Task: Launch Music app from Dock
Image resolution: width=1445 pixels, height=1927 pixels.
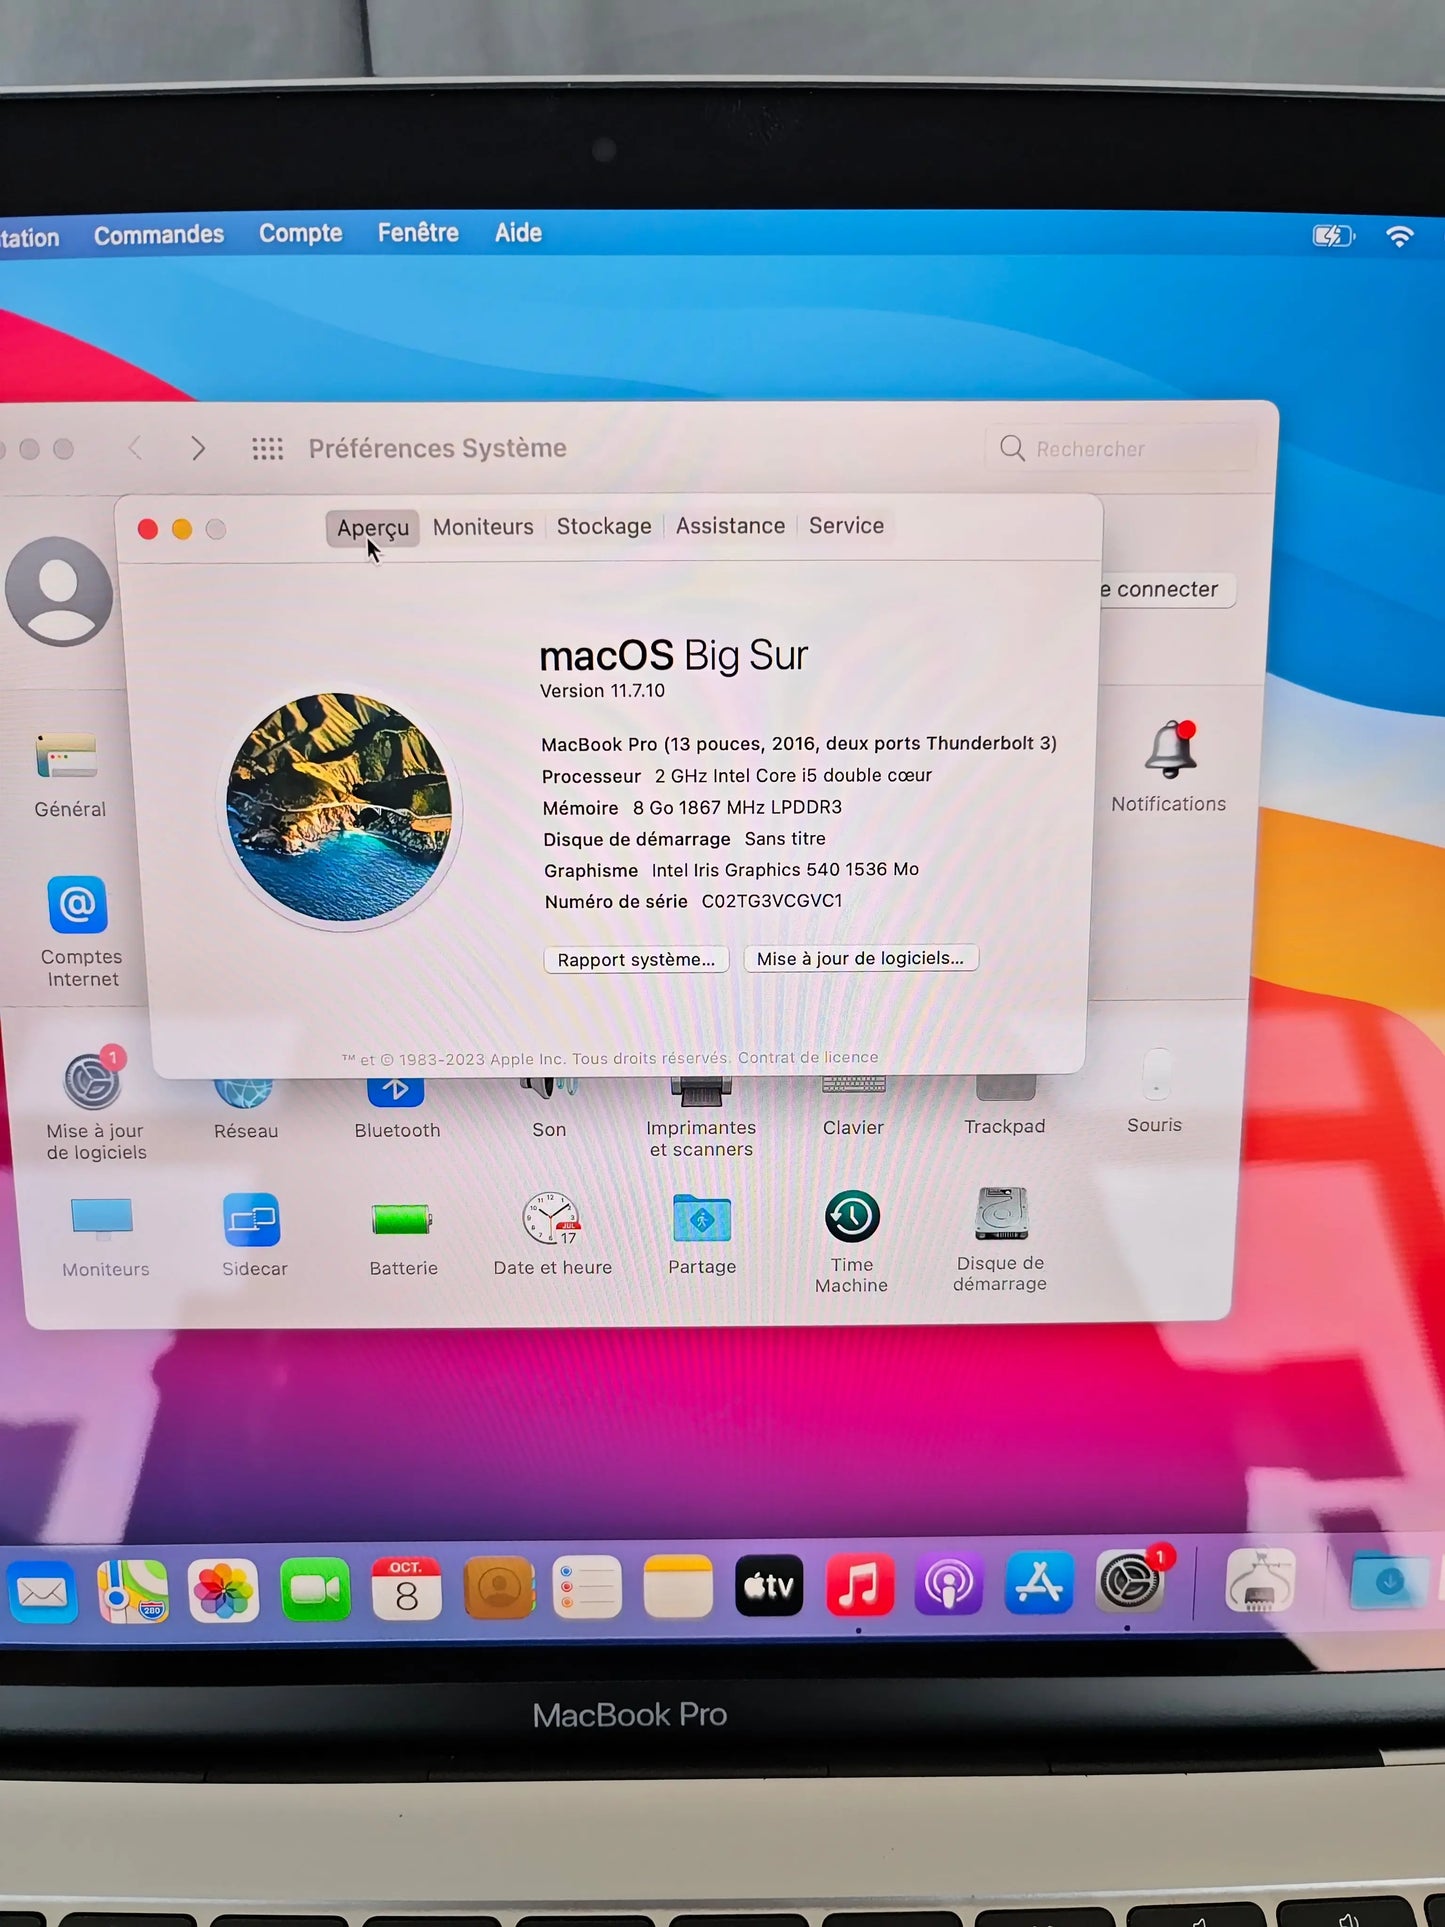Action: [859, 1585]
